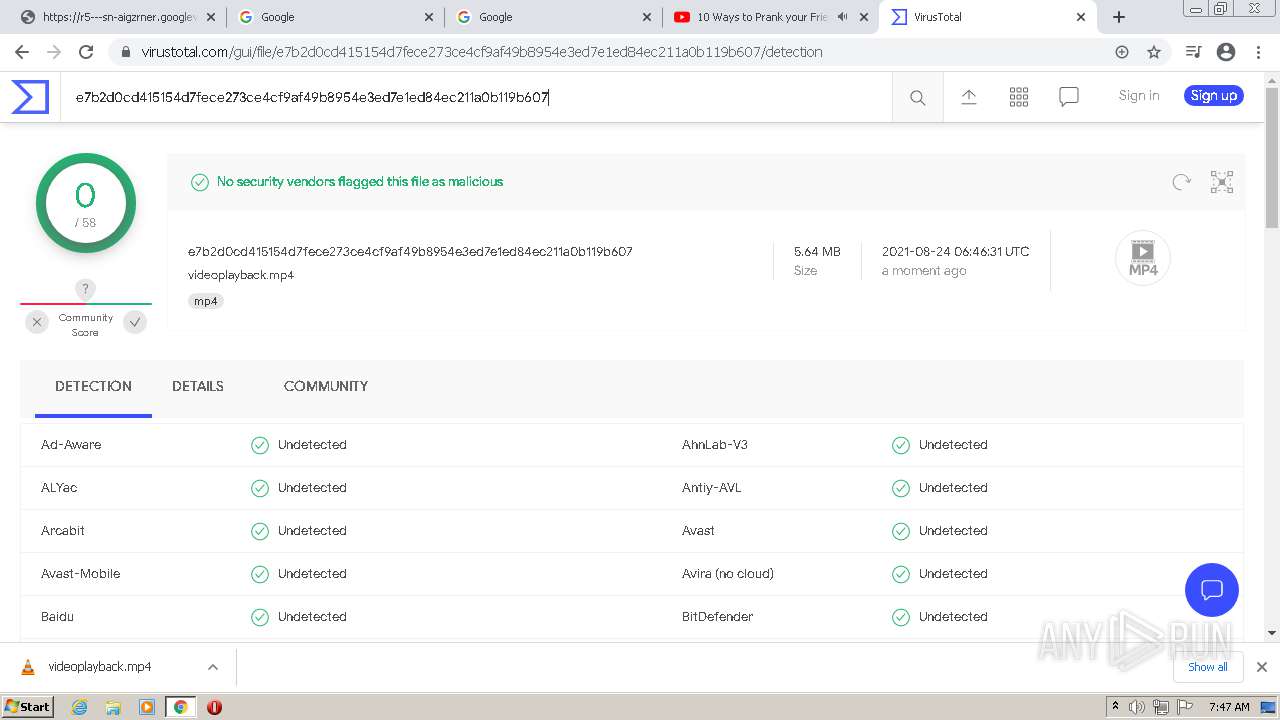1280x720 pixels.
Task: Open the blue chat bubble button
Action: pos(1211,589)
